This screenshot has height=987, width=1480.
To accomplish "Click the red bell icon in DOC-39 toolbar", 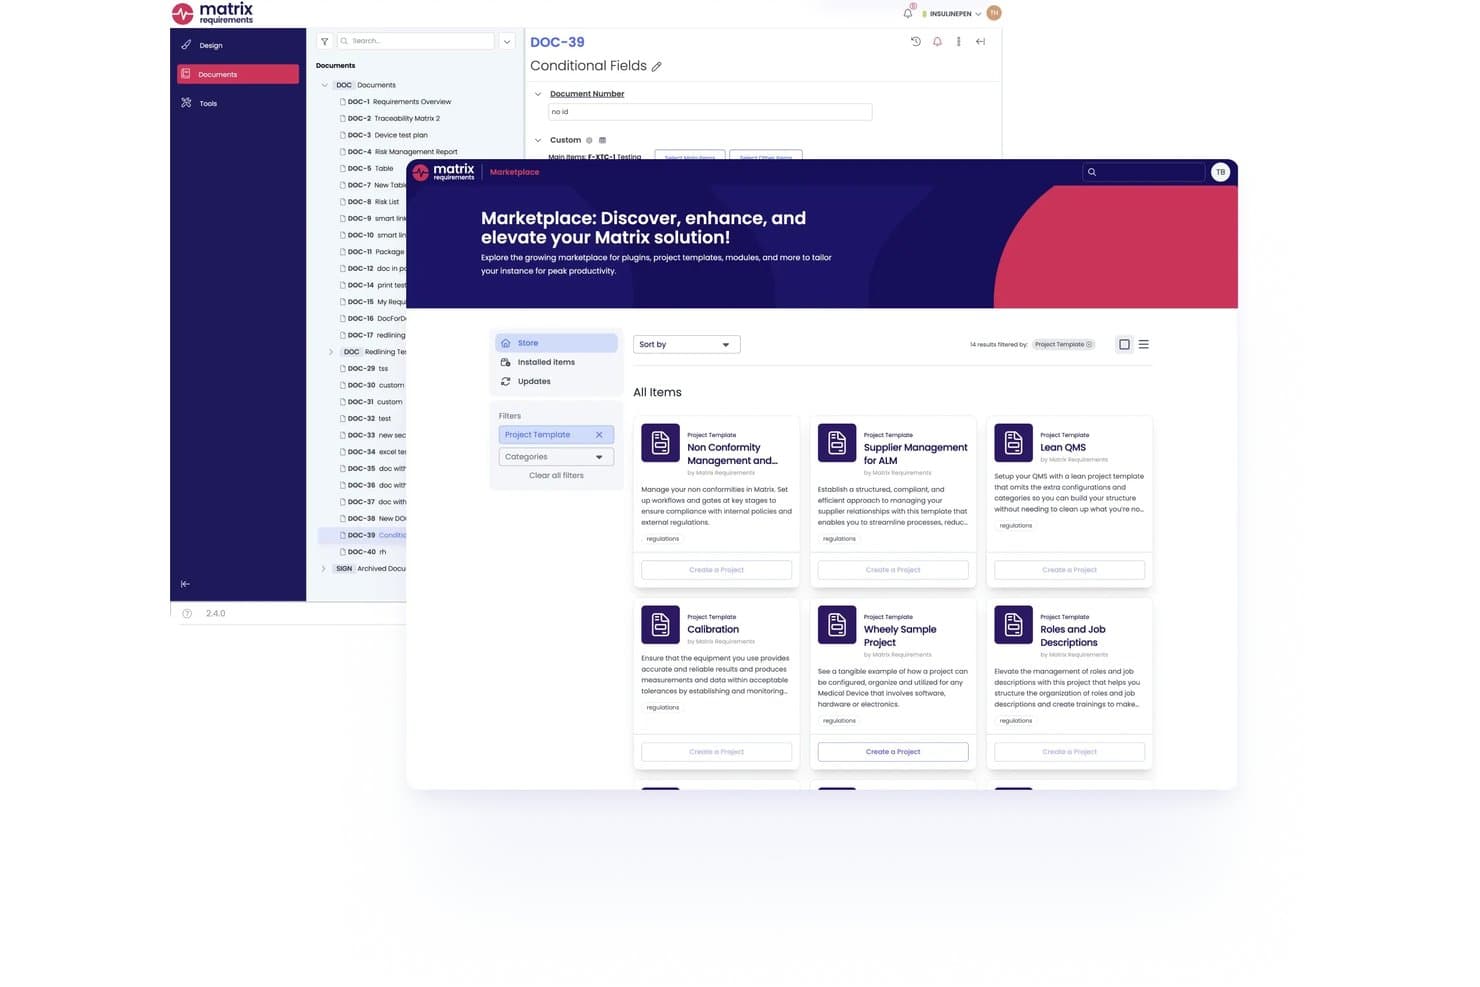I will (x=937, y=41).
